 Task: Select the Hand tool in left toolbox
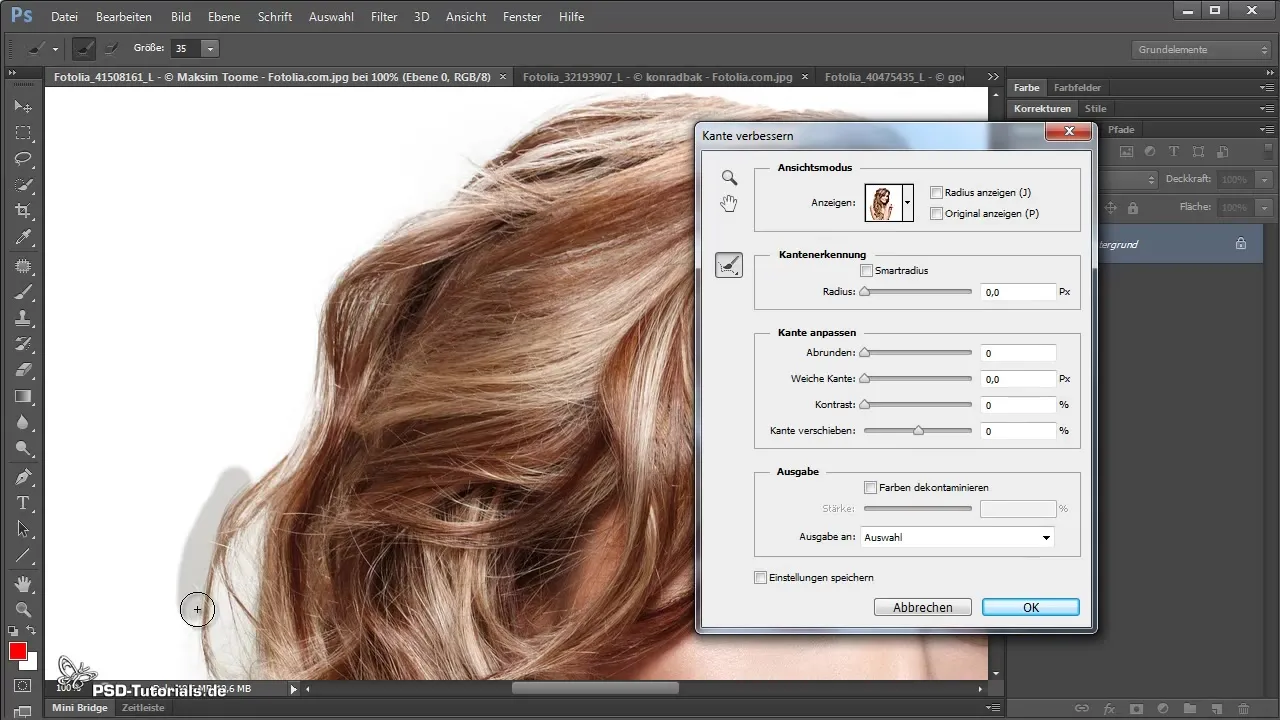[x=23, y=583]
